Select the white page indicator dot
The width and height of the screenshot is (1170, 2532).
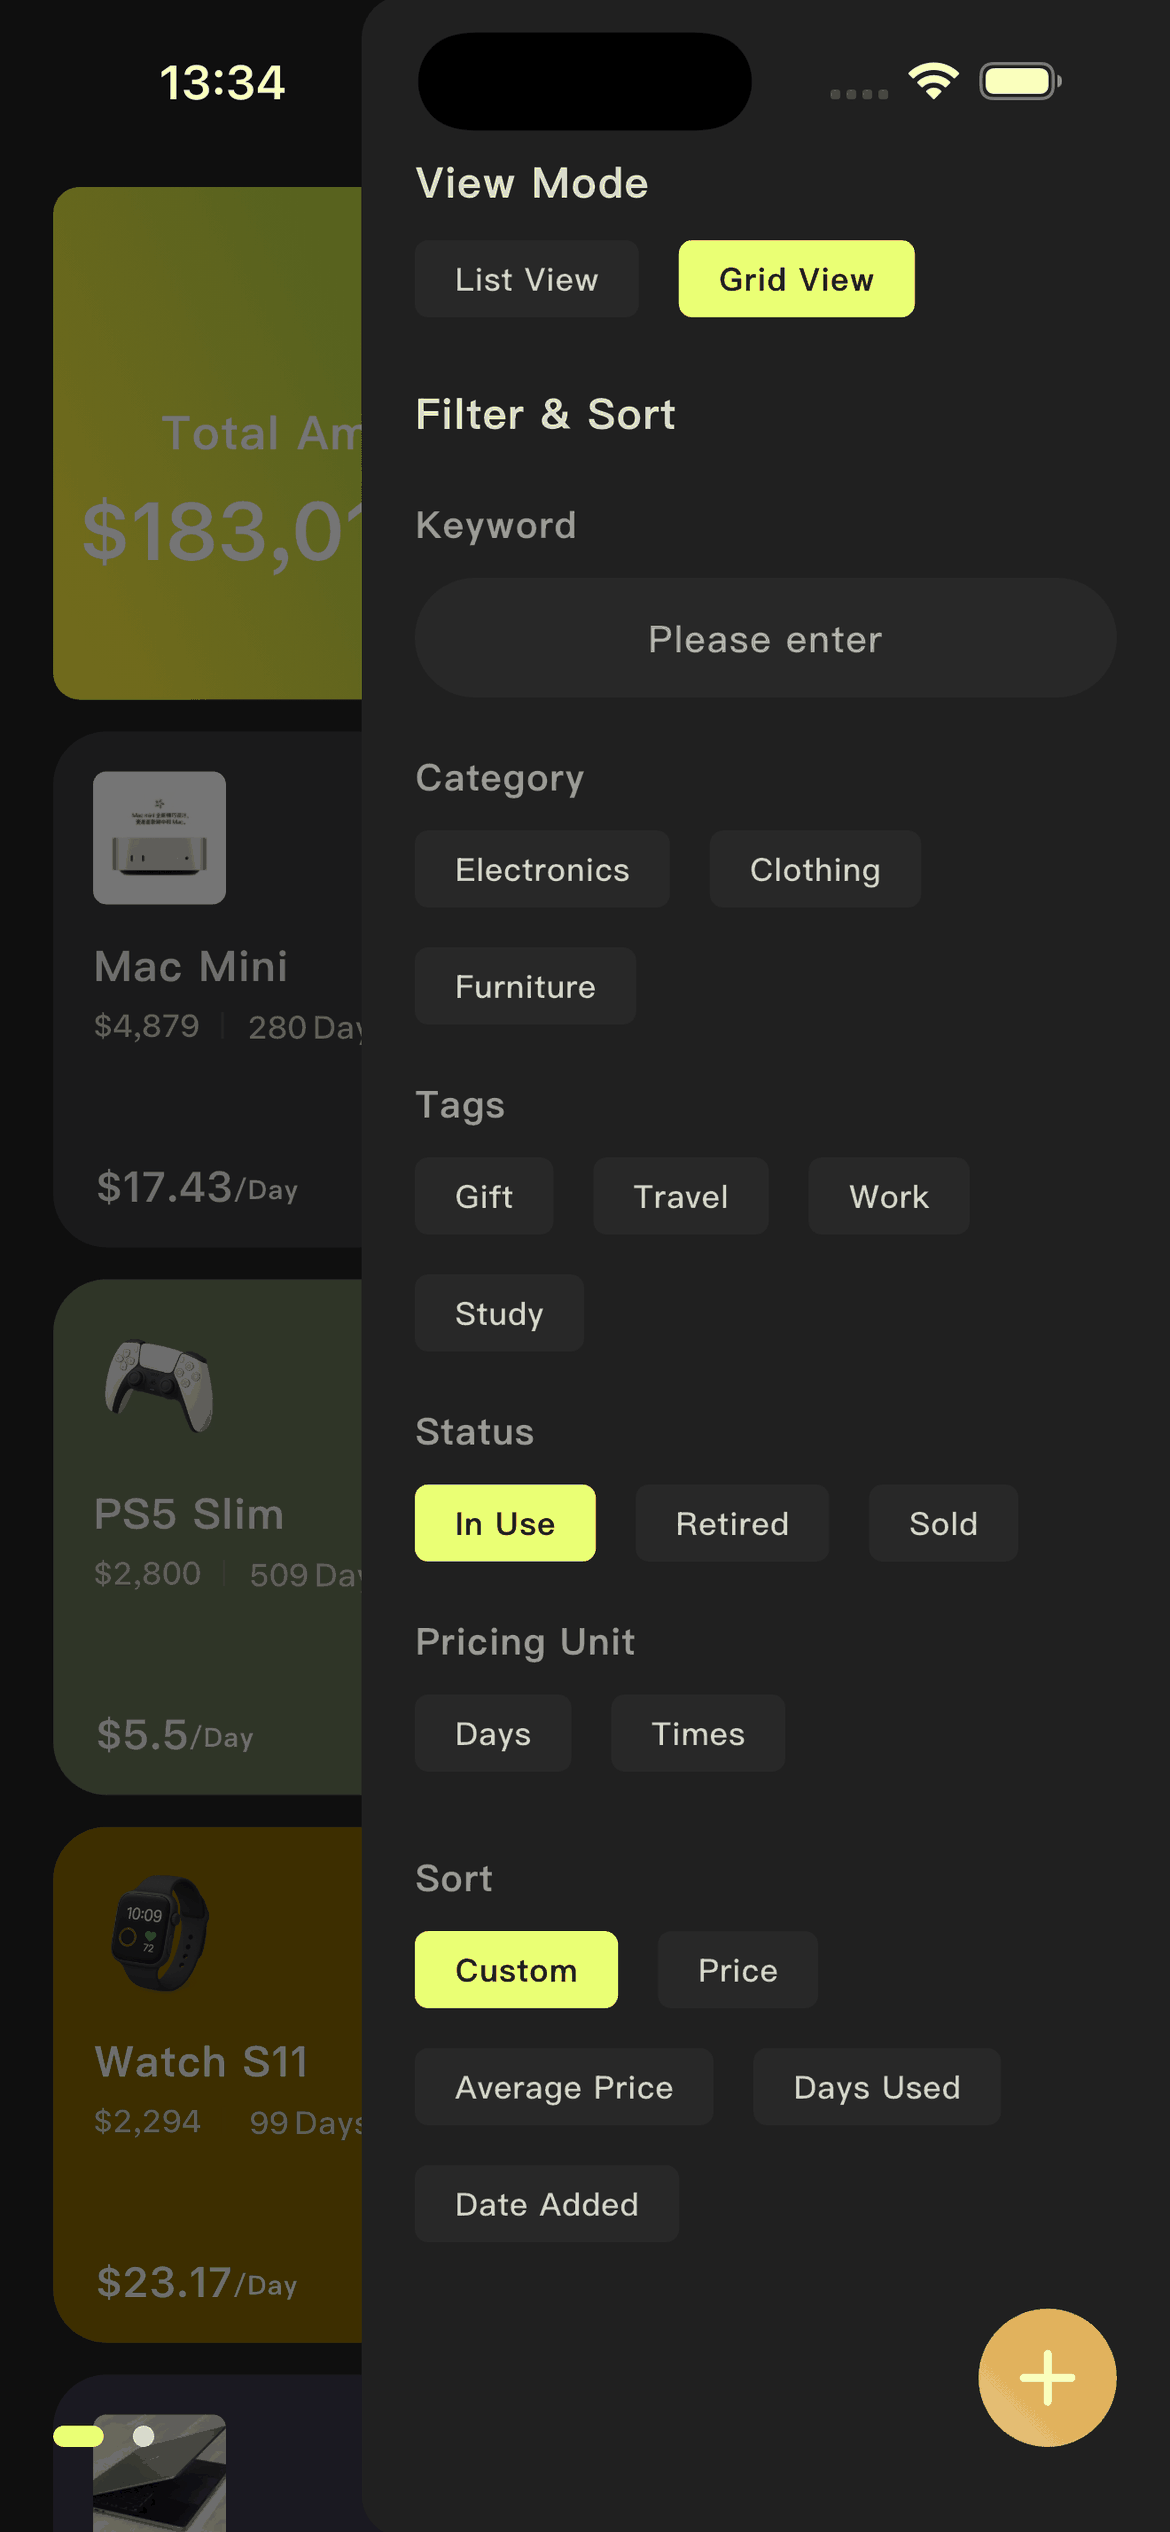(144, 2436)
